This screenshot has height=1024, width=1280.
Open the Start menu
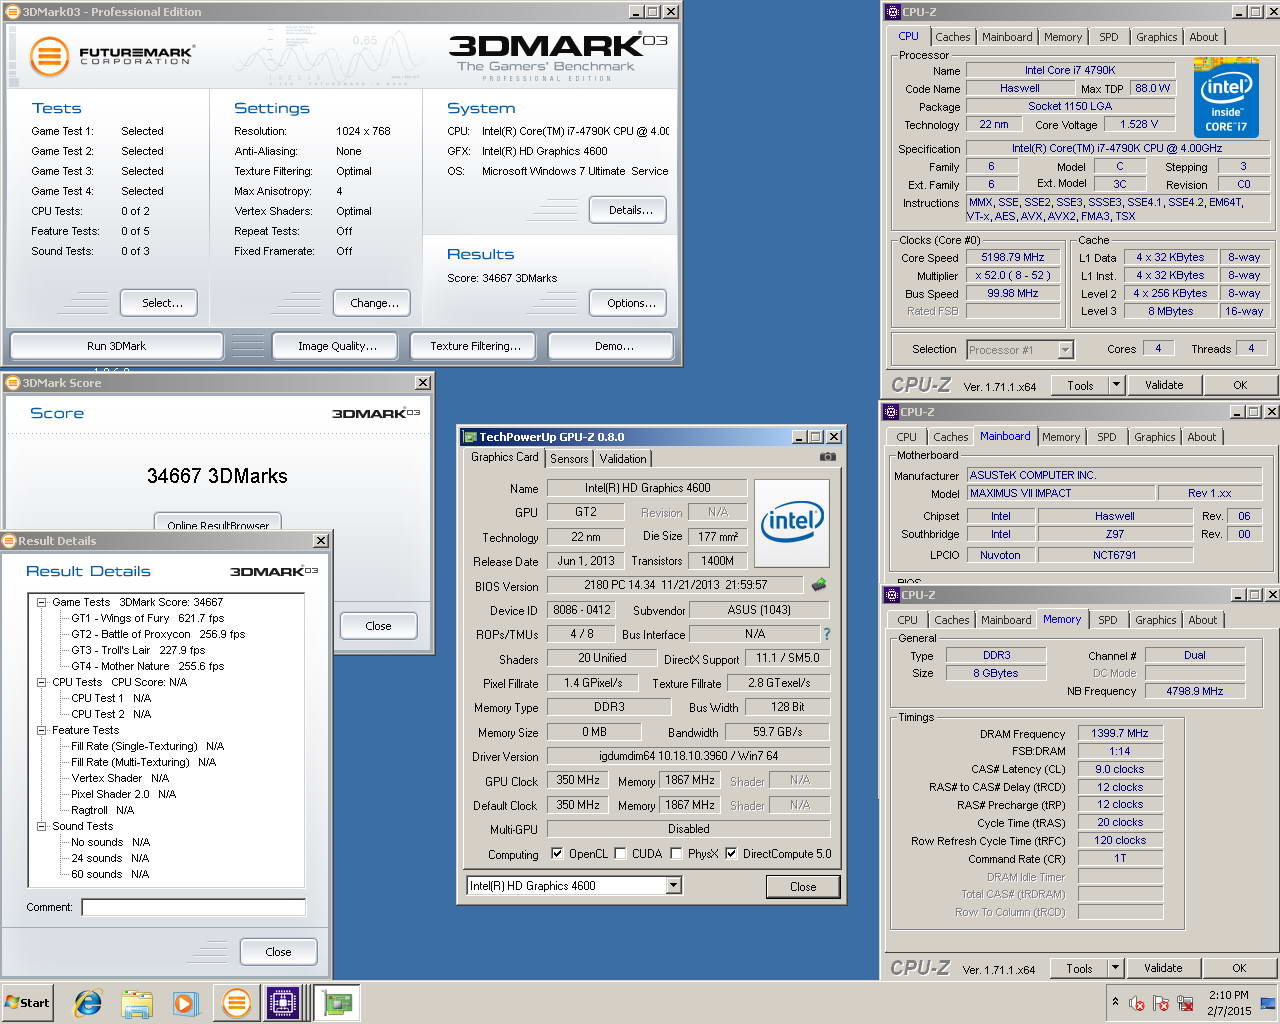coord(27,1003)
